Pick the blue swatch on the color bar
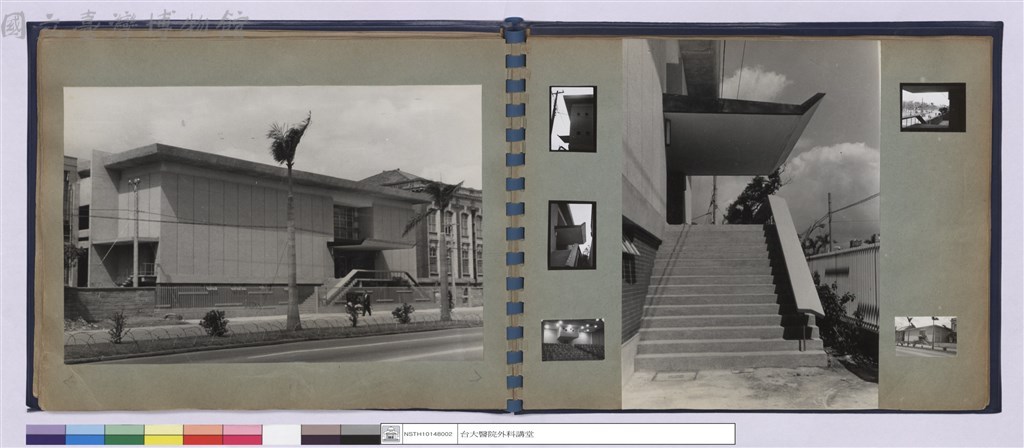Screen dimensions: 1024x448 tap(85, 434)
